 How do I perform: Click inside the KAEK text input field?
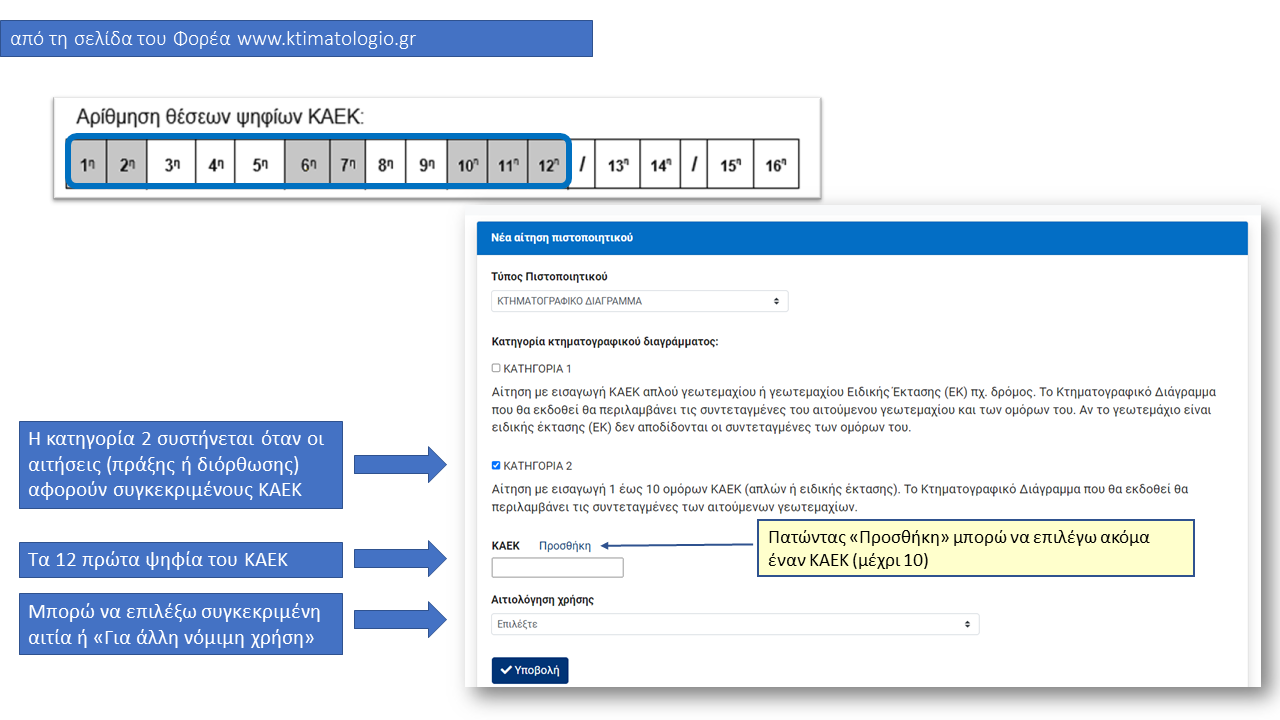(x=557, y=568)
